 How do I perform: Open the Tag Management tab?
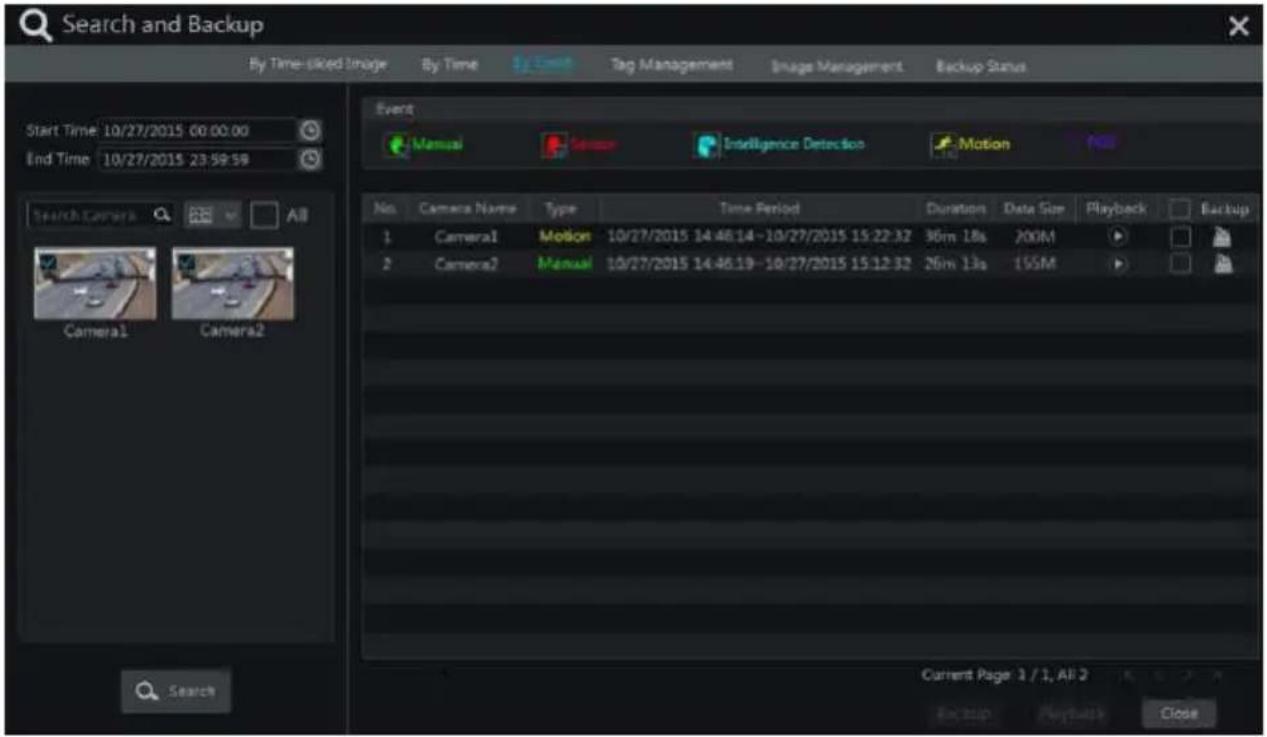coord(671,64)
